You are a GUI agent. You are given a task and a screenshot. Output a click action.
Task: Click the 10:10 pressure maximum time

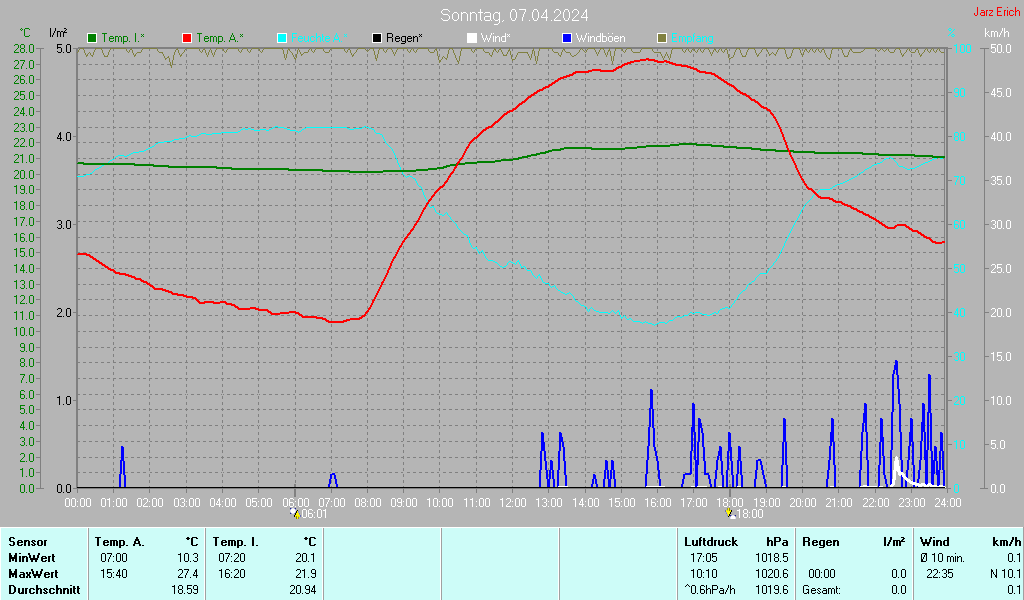click(x=703, y=574)
